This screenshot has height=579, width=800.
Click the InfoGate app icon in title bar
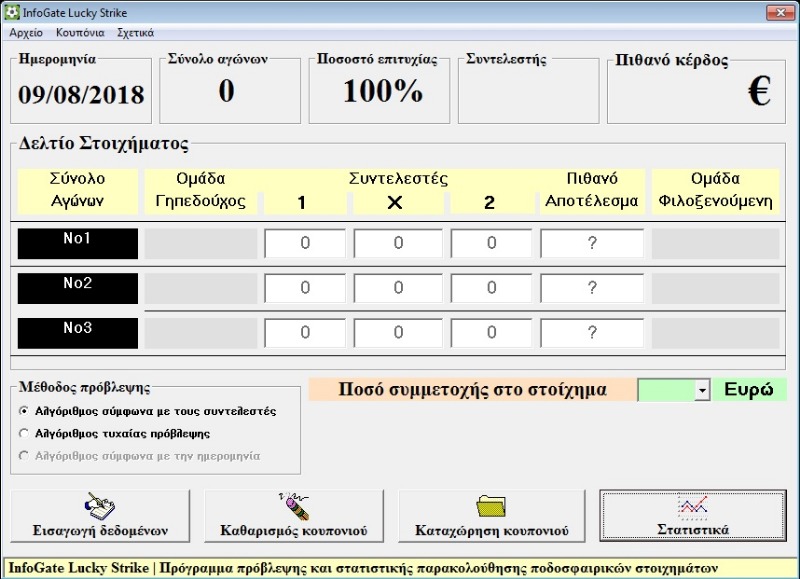click(x=12, y=12)
